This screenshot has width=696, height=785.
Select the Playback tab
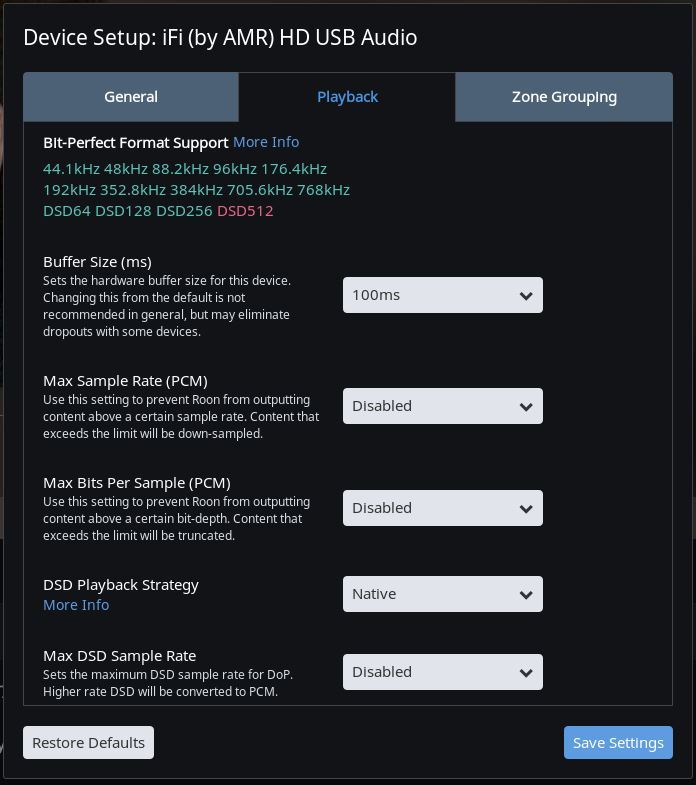click(x=347, y=97)
